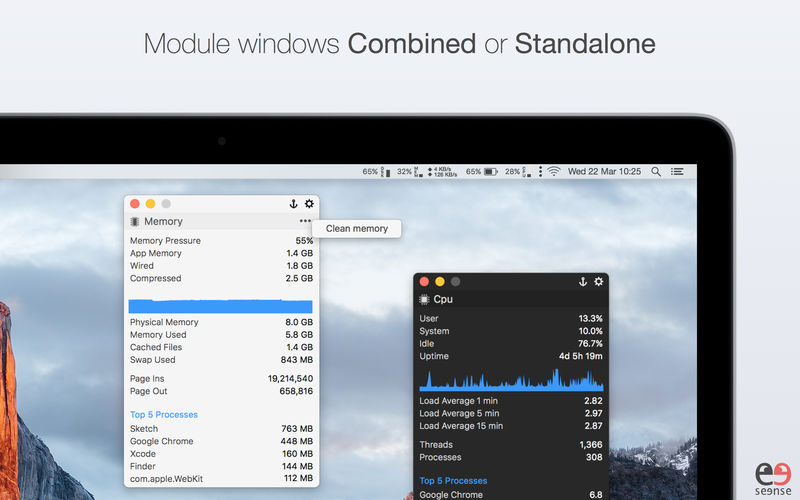The image size is (800, 500).
Task: Click the date and time in menu bar
Action: click(x=604, y=172)
